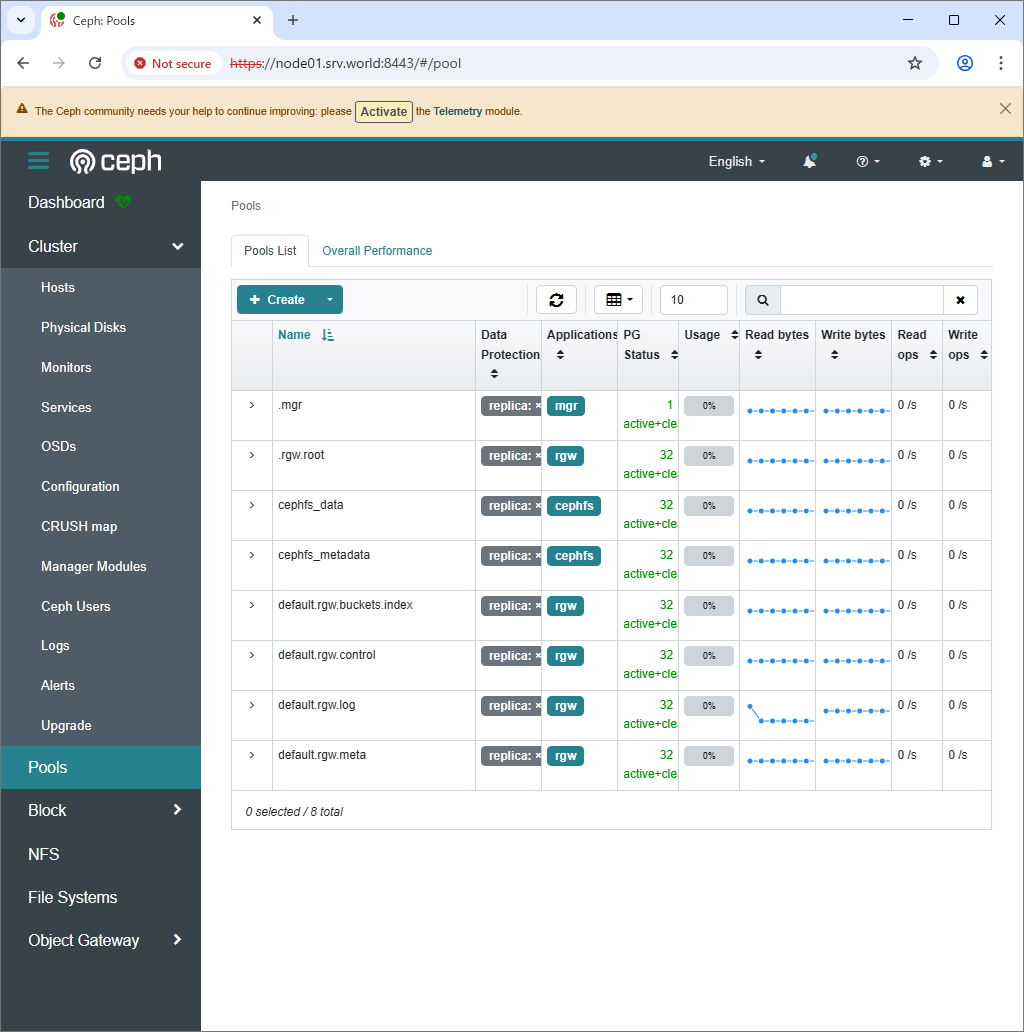The image size is (1024, 1032).
Task: Open the Create button dropdown arrow
Action: (x=330, y=299)
